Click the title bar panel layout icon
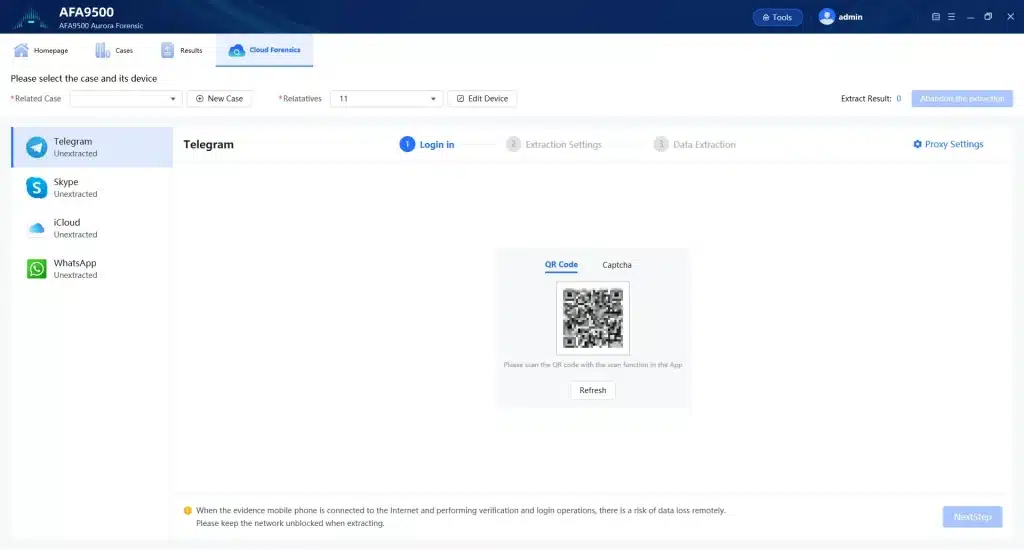The image size is (1024, 550). pyautogui.click(x=936, y=17)
